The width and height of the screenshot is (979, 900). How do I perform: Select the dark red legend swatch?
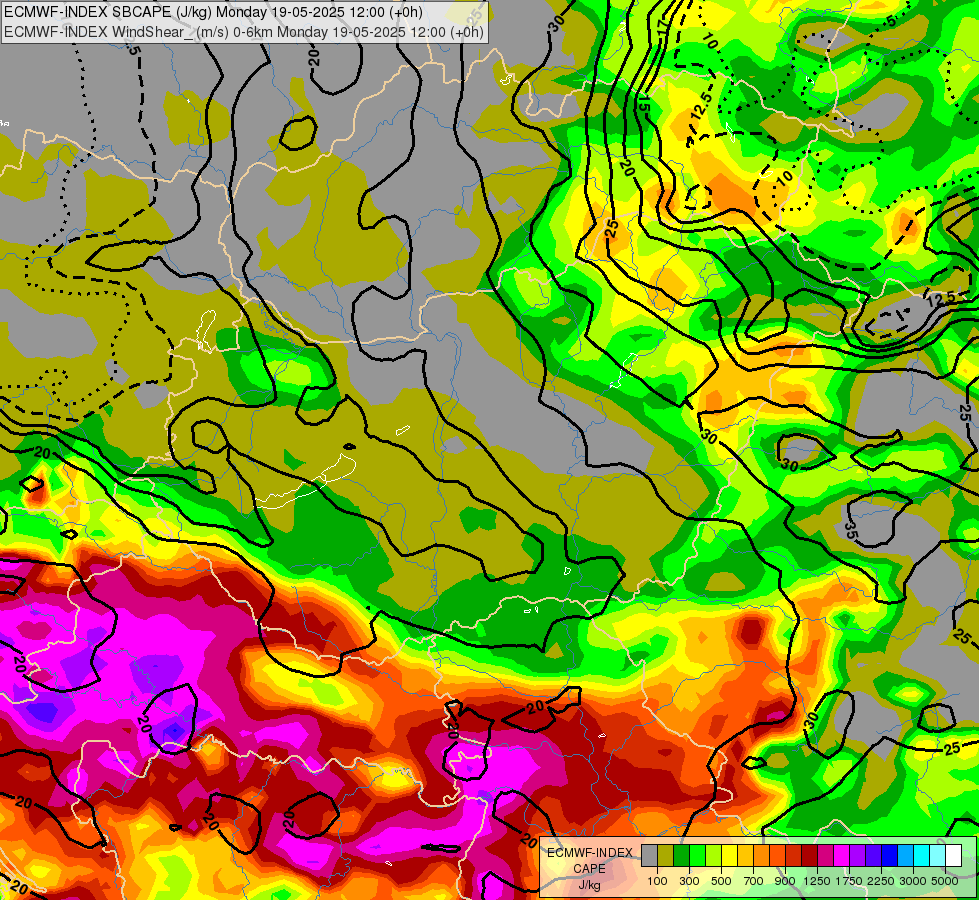pos(809,856)
